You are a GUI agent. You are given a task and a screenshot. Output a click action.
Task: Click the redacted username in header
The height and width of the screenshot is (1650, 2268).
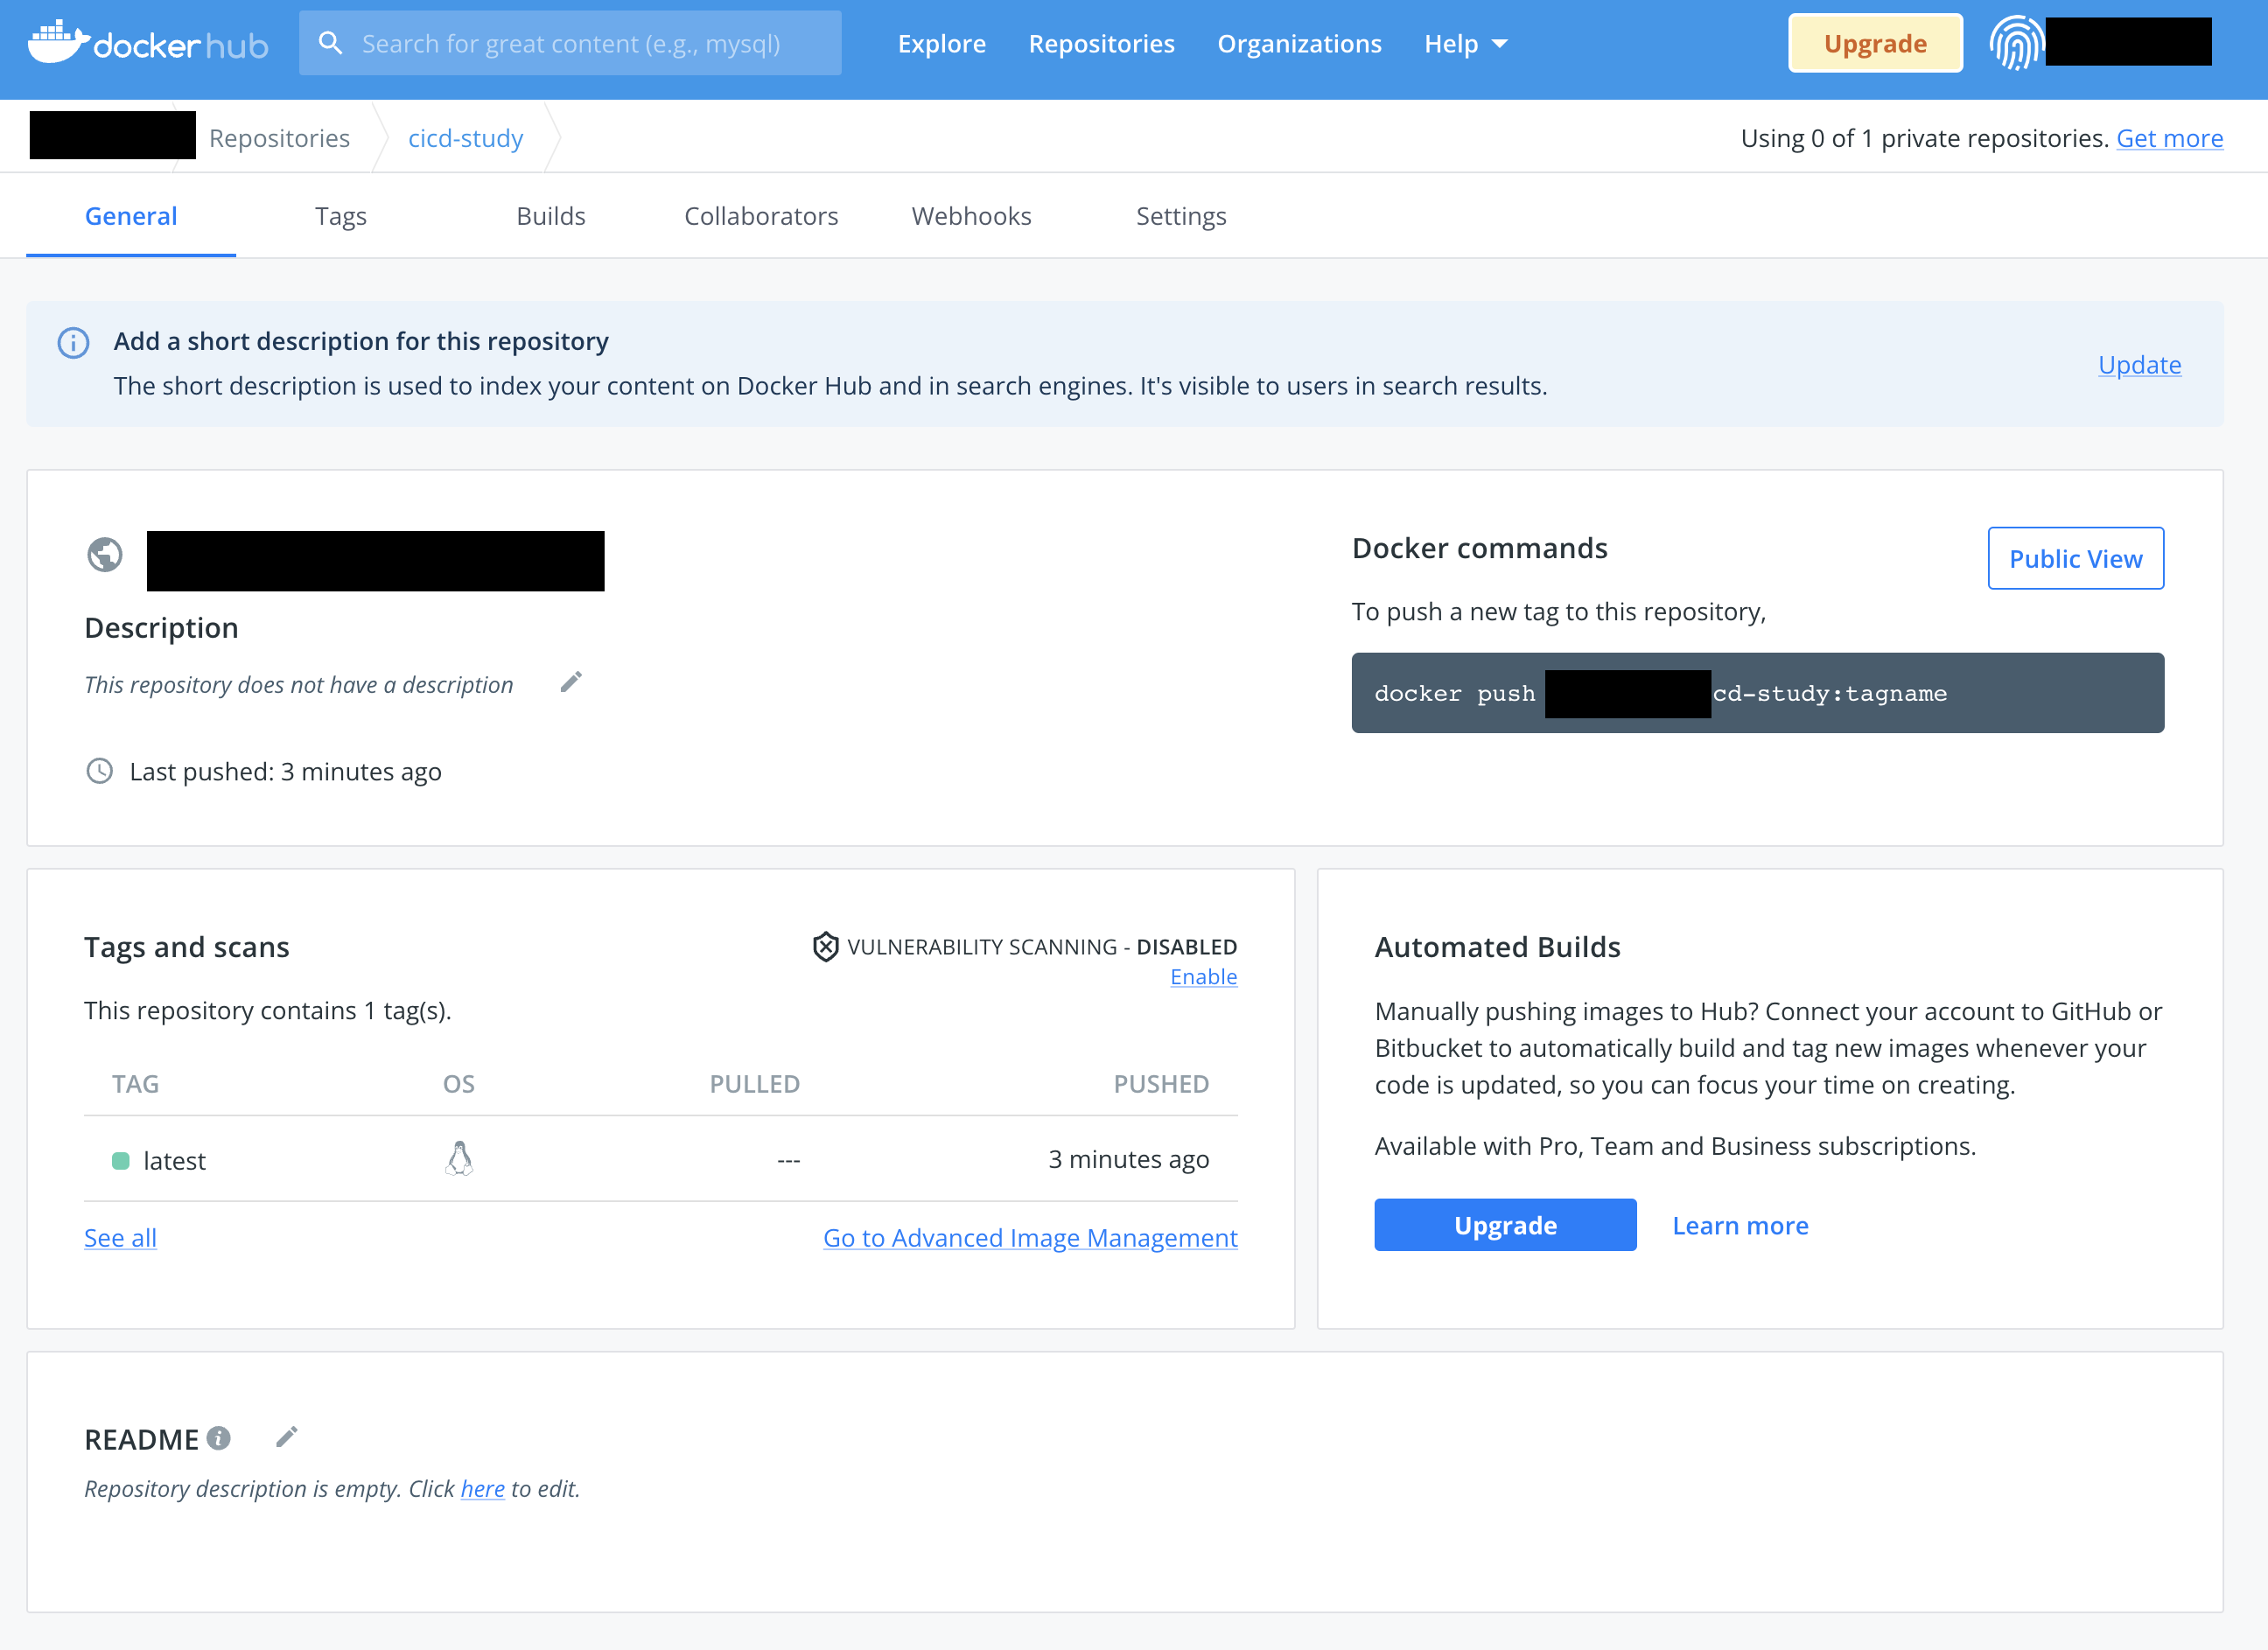[2128, 42]
